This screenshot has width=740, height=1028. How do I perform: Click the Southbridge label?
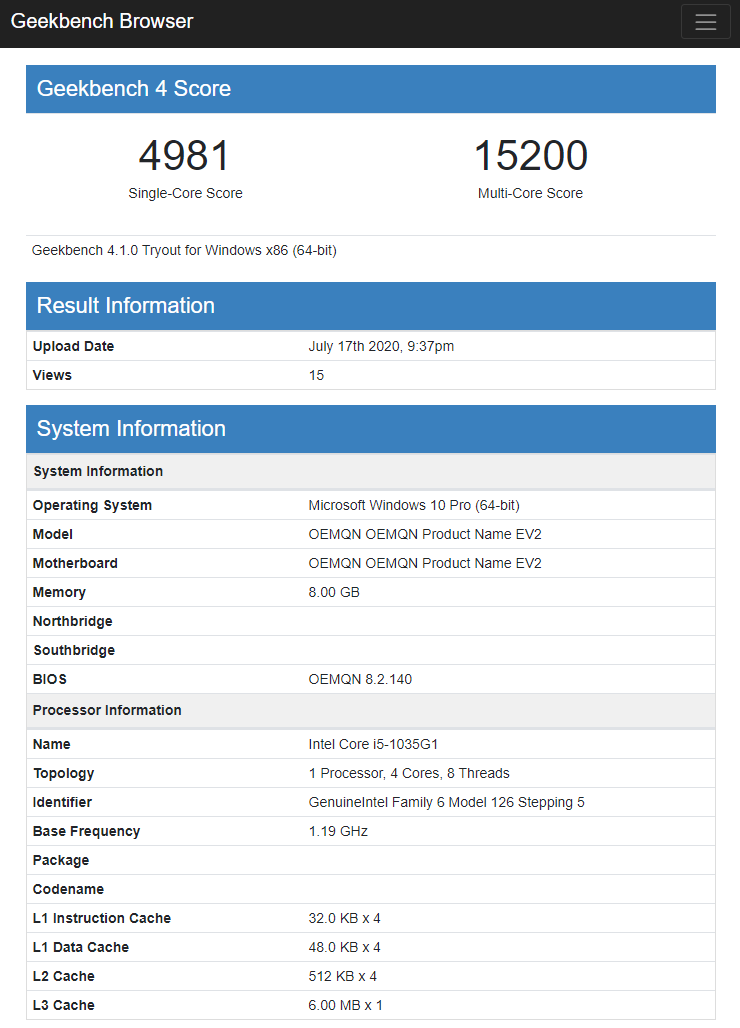coord(74,650)
